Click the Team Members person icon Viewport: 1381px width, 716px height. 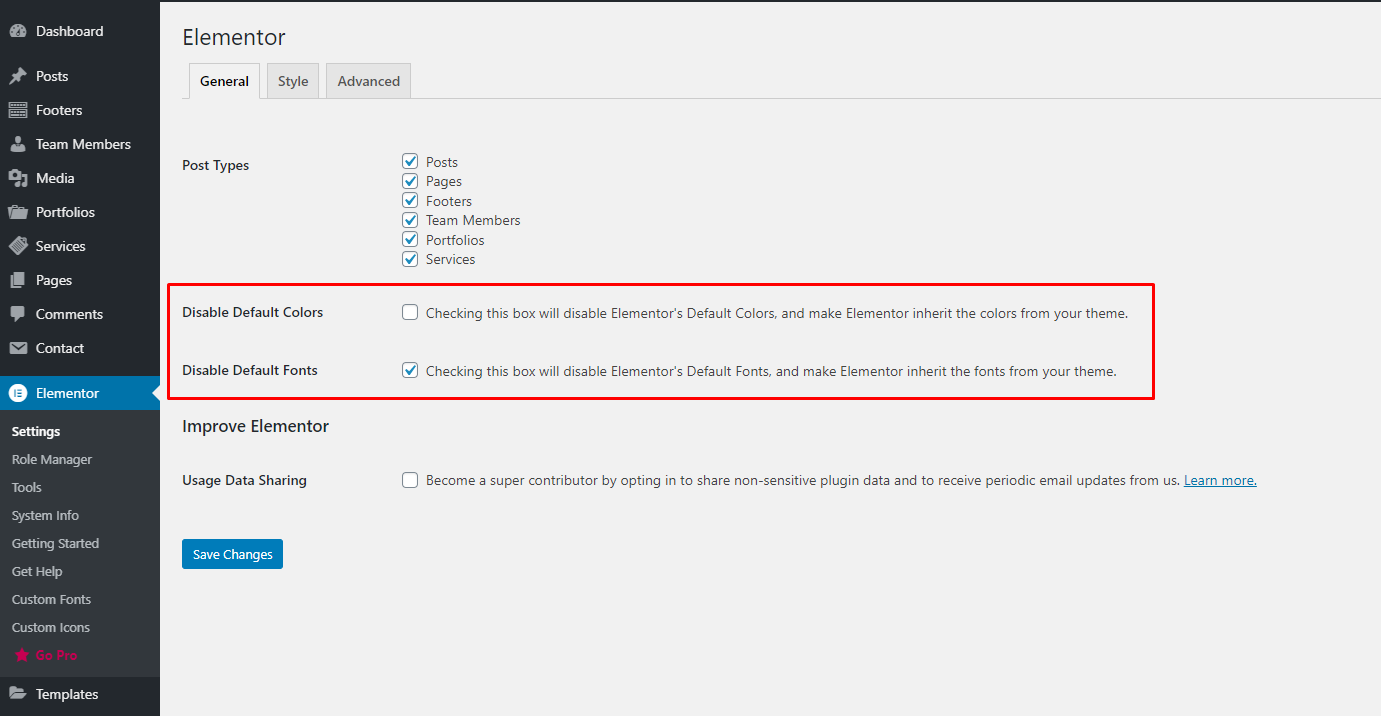pos(18,144)
